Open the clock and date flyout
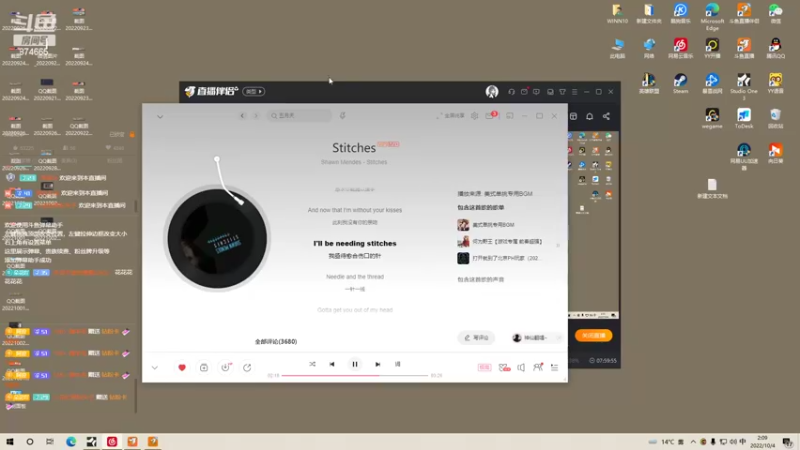This screenshot has width=800, height=450. point(763,441)
